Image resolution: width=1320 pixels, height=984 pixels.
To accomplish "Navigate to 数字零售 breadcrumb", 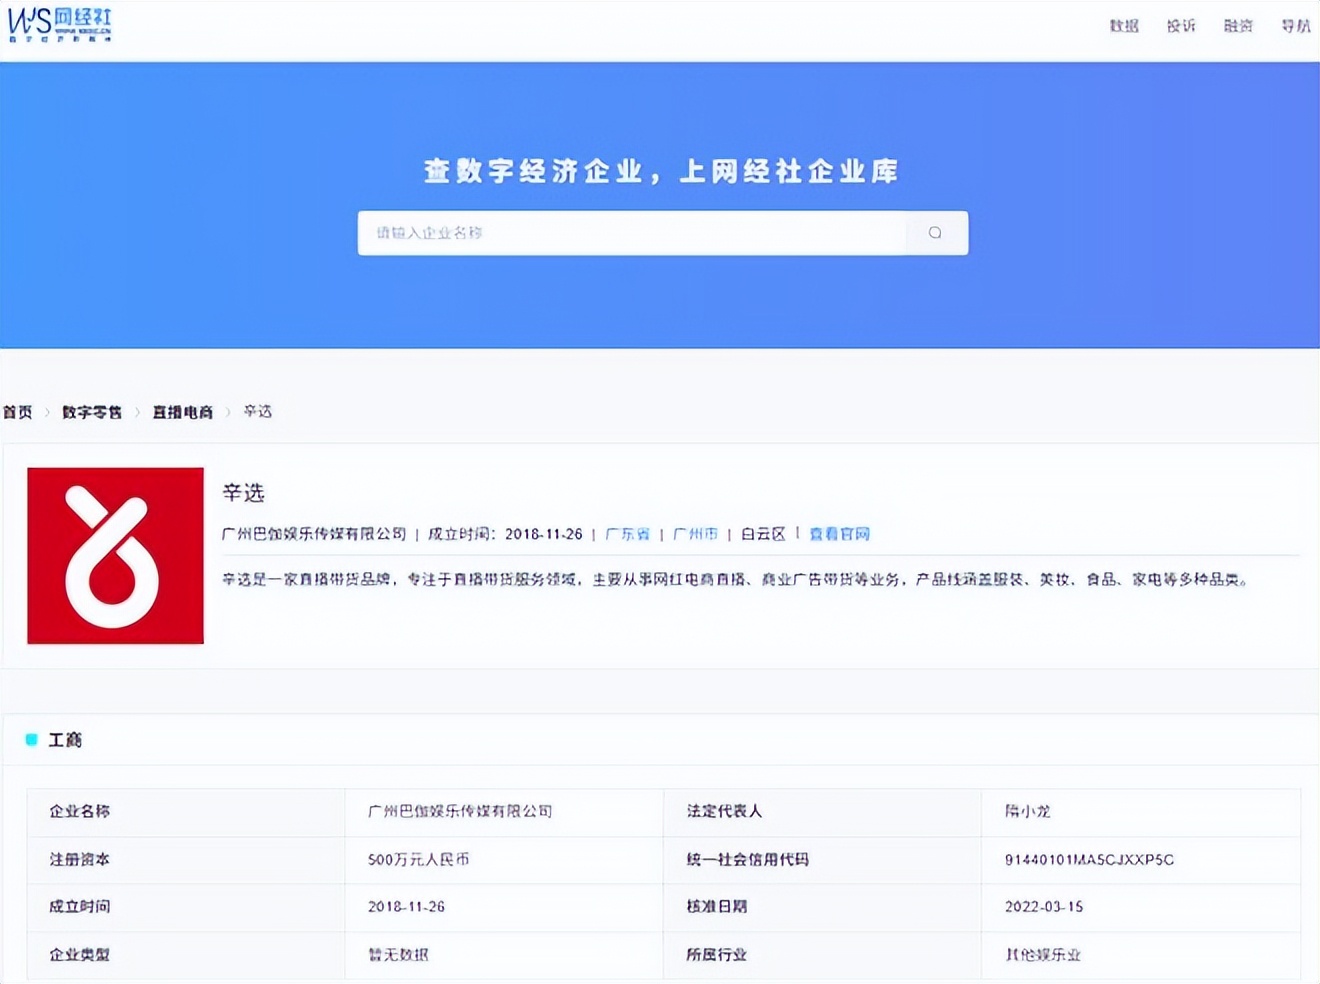I will point(92,412).
